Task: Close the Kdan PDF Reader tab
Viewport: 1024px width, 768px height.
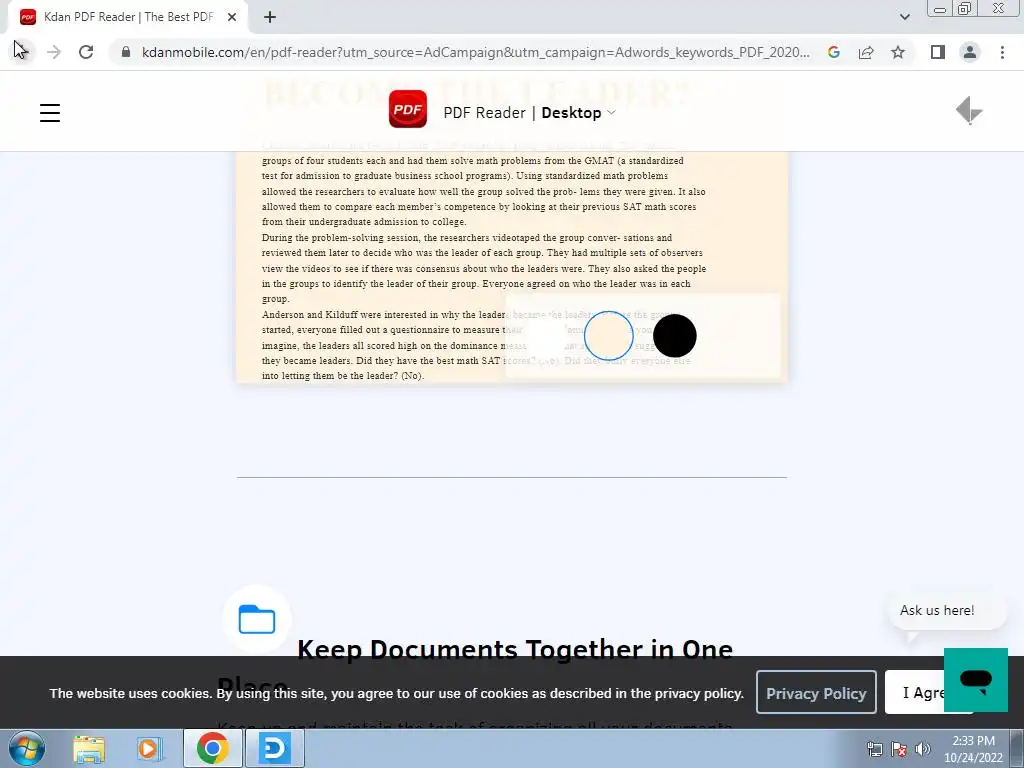Action: coord(232,17)
